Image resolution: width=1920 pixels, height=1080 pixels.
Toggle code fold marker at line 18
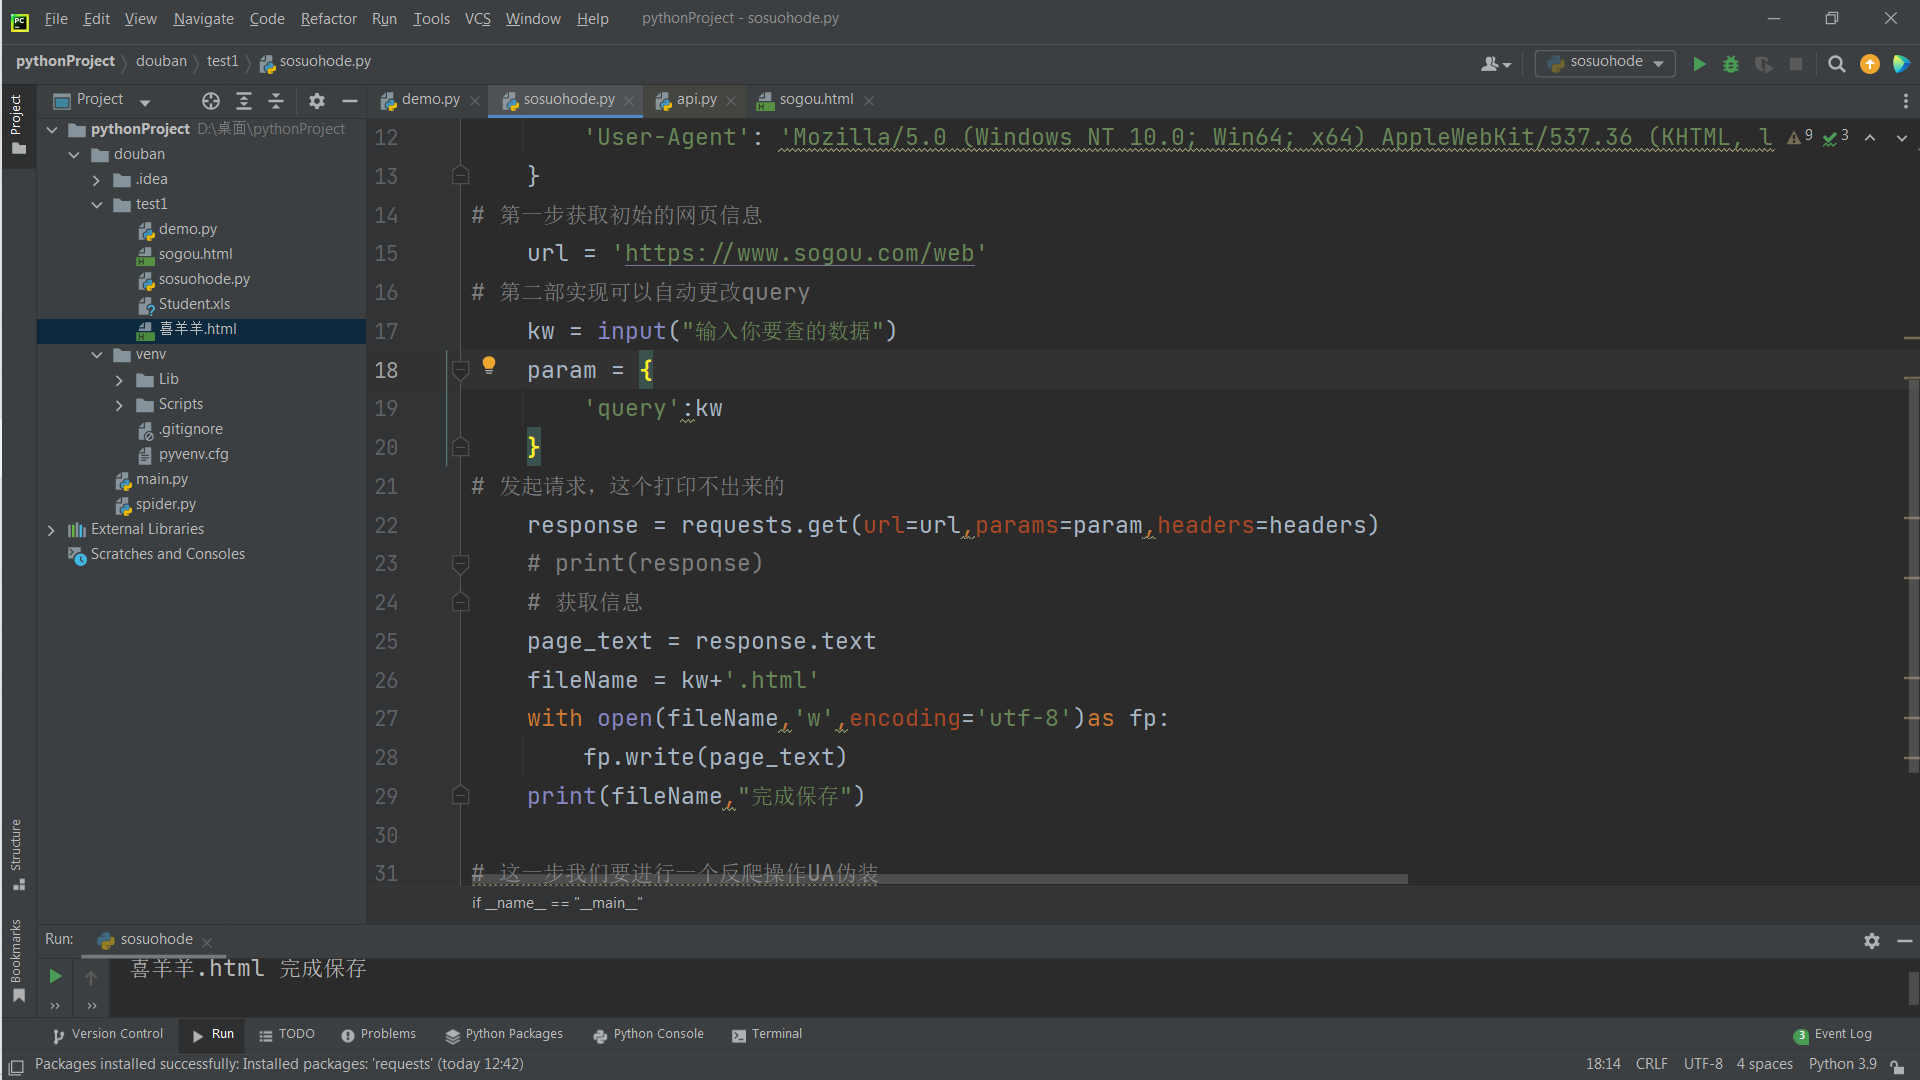(x=461, y=371)
